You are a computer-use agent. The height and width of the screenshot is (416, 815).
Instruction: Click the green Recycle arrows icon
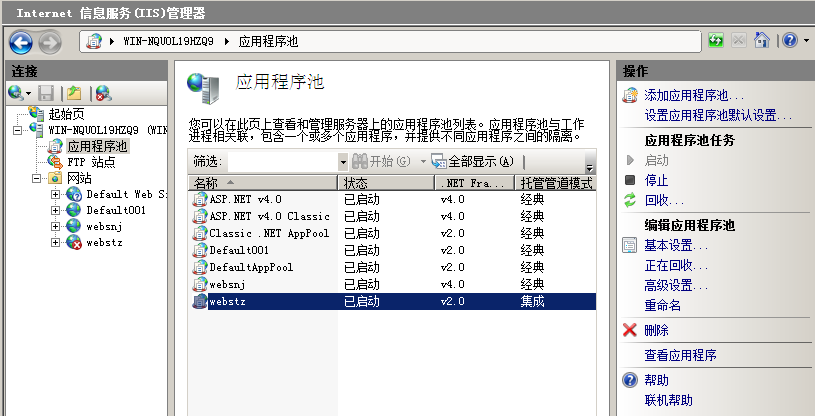pyautogui.click(x=630, y=200)
